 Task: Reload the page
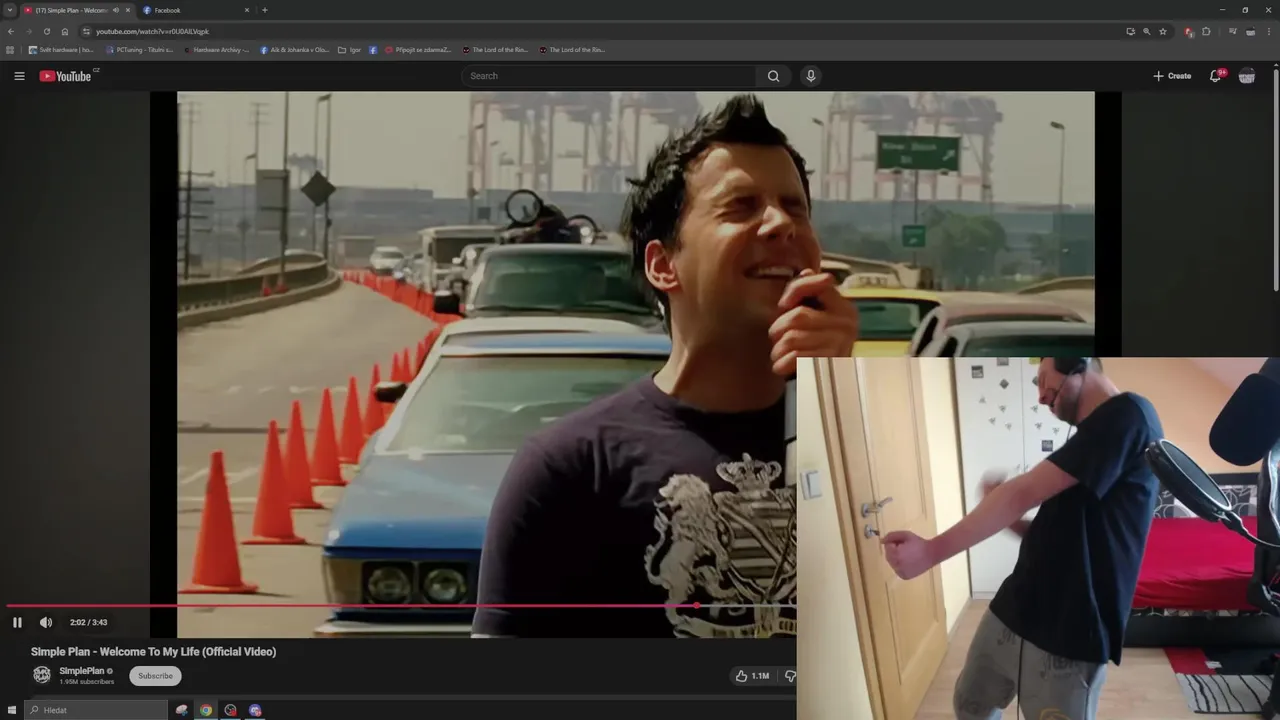tap(46, 31)
